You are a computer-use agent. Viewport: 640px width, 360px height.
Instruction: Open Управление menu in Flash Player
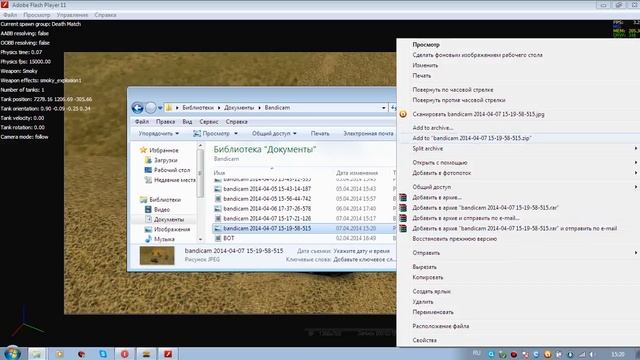pyautogui.click(x=72, y=15)
